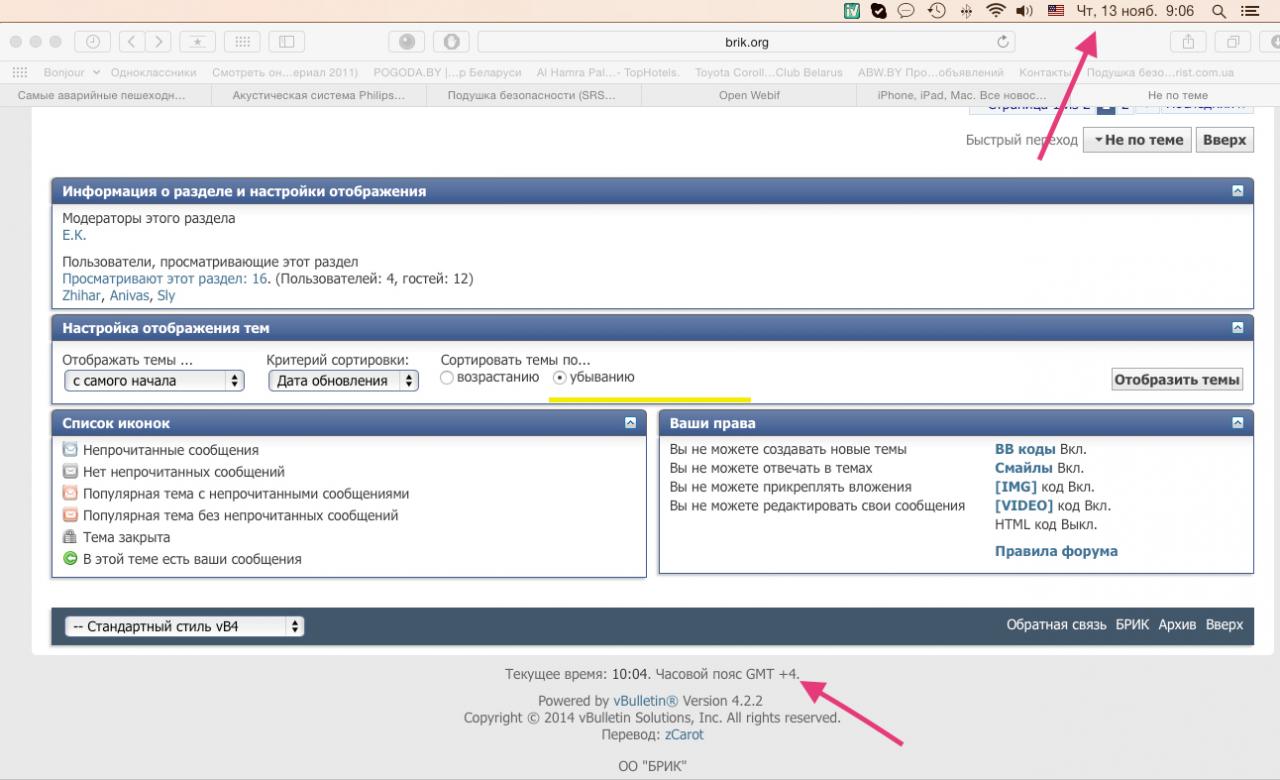Open Safari history clock button in toolbar
1280x780 pixels.
coord(93,42)
